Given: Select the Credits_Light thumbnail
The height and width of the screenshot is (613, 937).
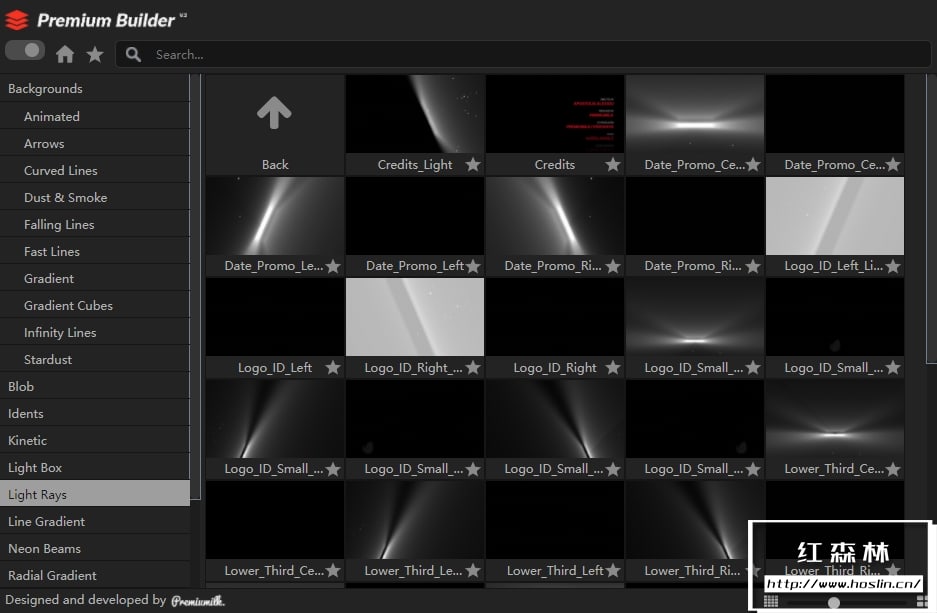Looking at the screenshot, I should 415,114.
